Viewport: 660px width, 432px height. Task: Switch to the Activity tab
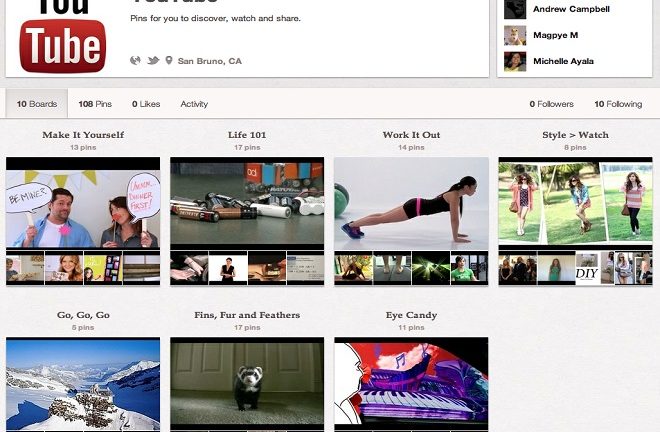[194, 104]
